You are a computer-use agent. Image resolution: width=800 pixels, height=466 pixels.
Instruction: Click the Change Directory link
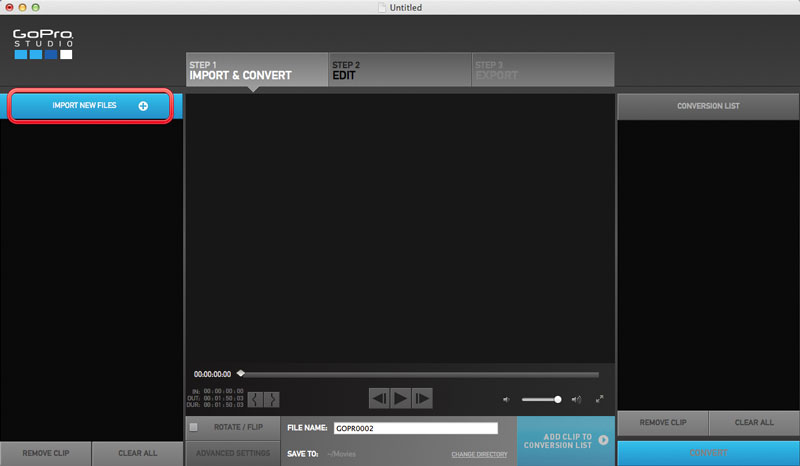coord(479,454)
